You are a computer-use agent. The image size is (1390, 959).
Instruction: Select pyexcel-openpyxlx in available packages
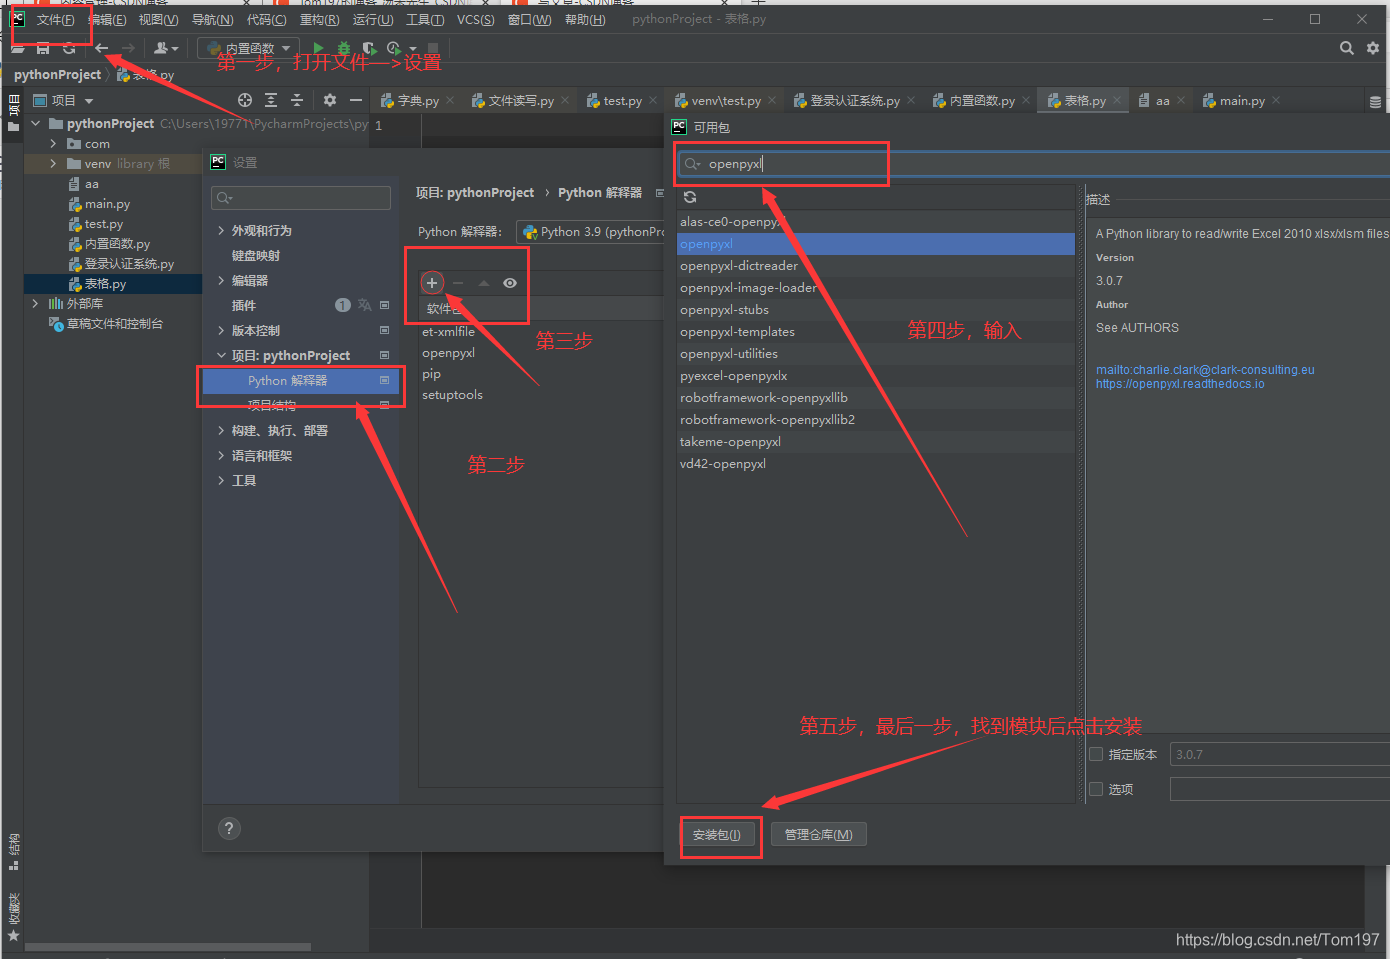(875, 376)
